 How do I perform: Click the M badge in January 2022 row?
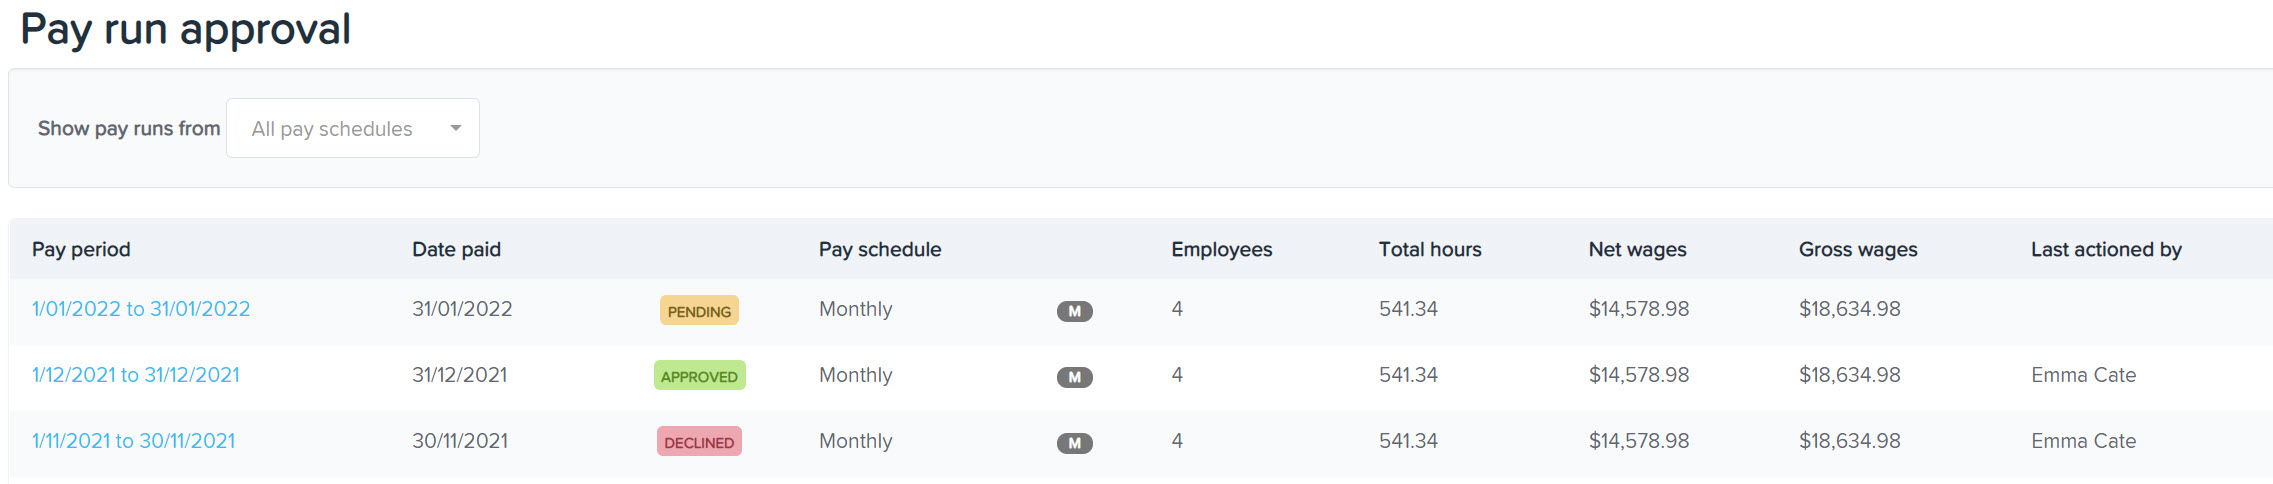[1074, 311]
